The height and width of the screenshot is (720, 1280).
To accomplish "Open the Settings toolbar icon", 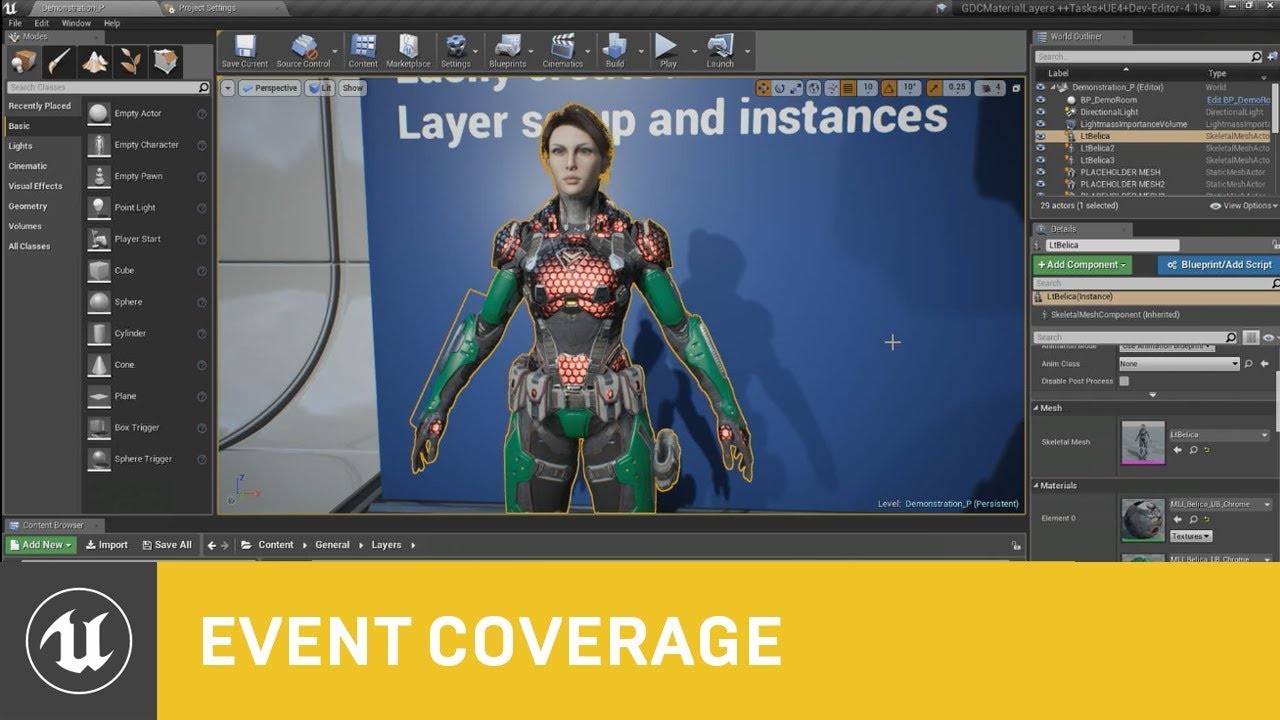I will click(456, 50).
